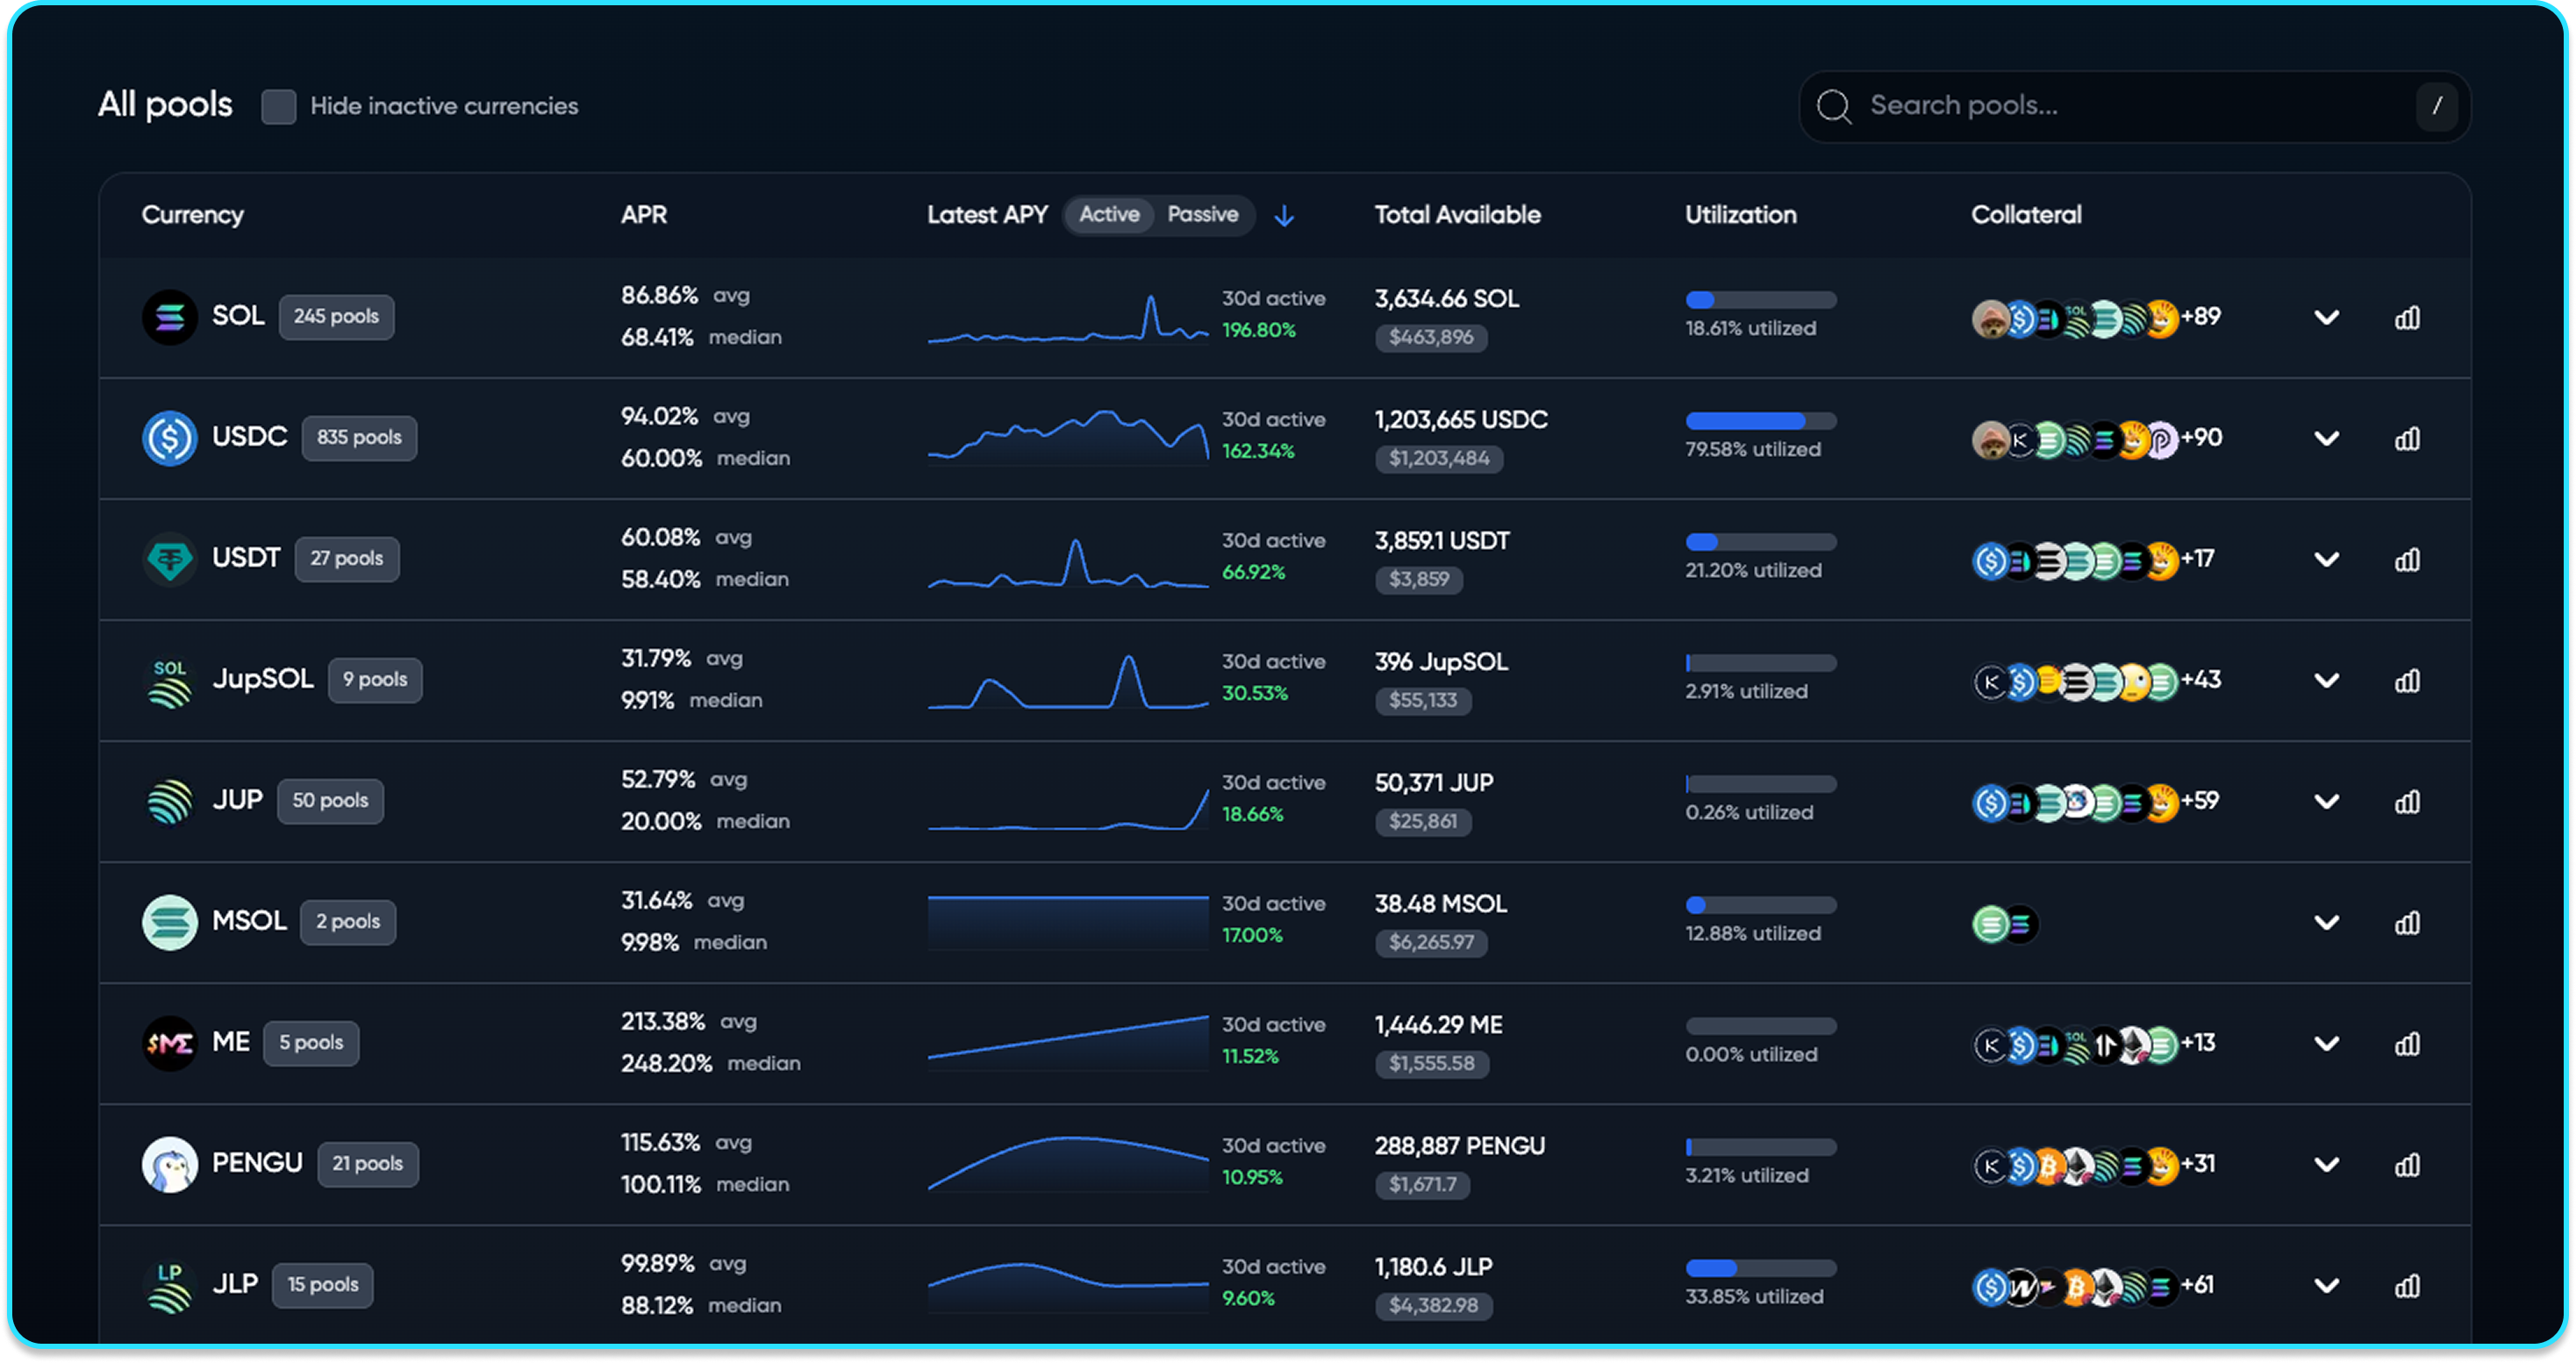Click the USDC currency logo
The width and height of the screenshot is (2576, 1363).
click(169, 438)
